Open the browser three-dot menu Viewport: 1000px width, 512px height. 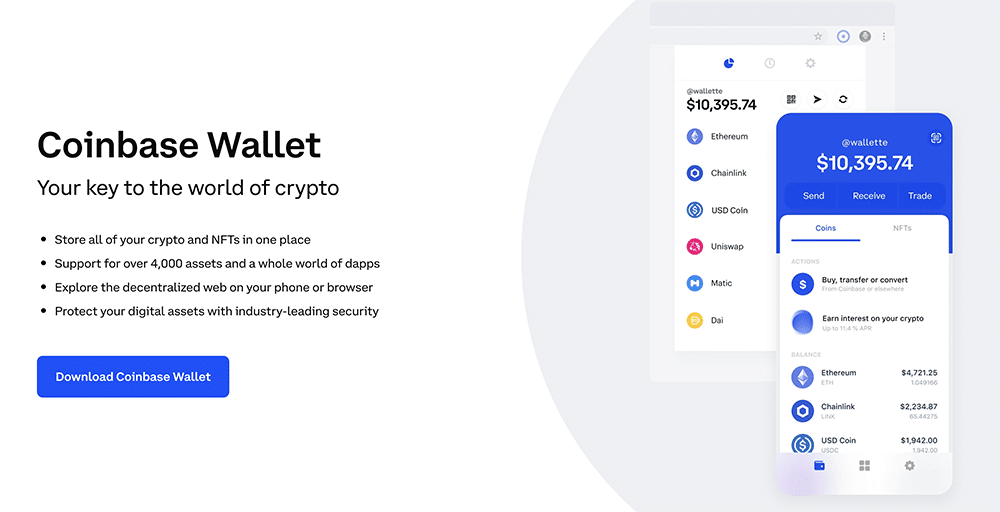pyautogui.click(x=883, y=36)
